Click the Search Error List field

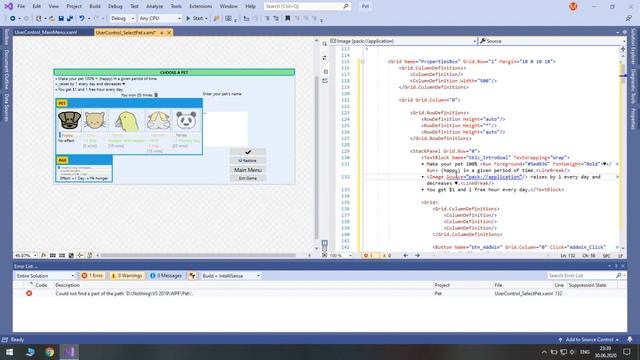(582, 276)
